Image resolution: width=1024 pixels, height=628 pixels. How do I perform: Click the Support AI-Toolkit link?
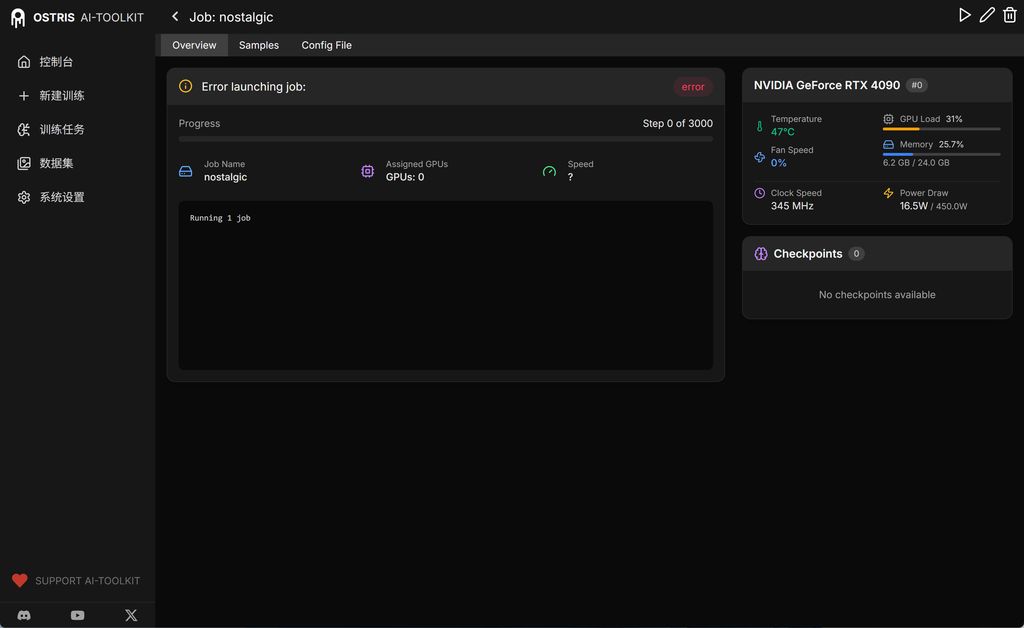point(76,581)
